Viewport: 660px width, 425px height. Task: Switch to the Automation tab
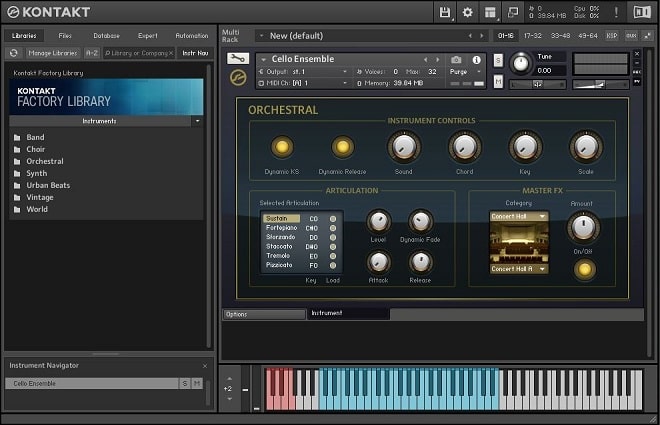click(x=192, y=36)
